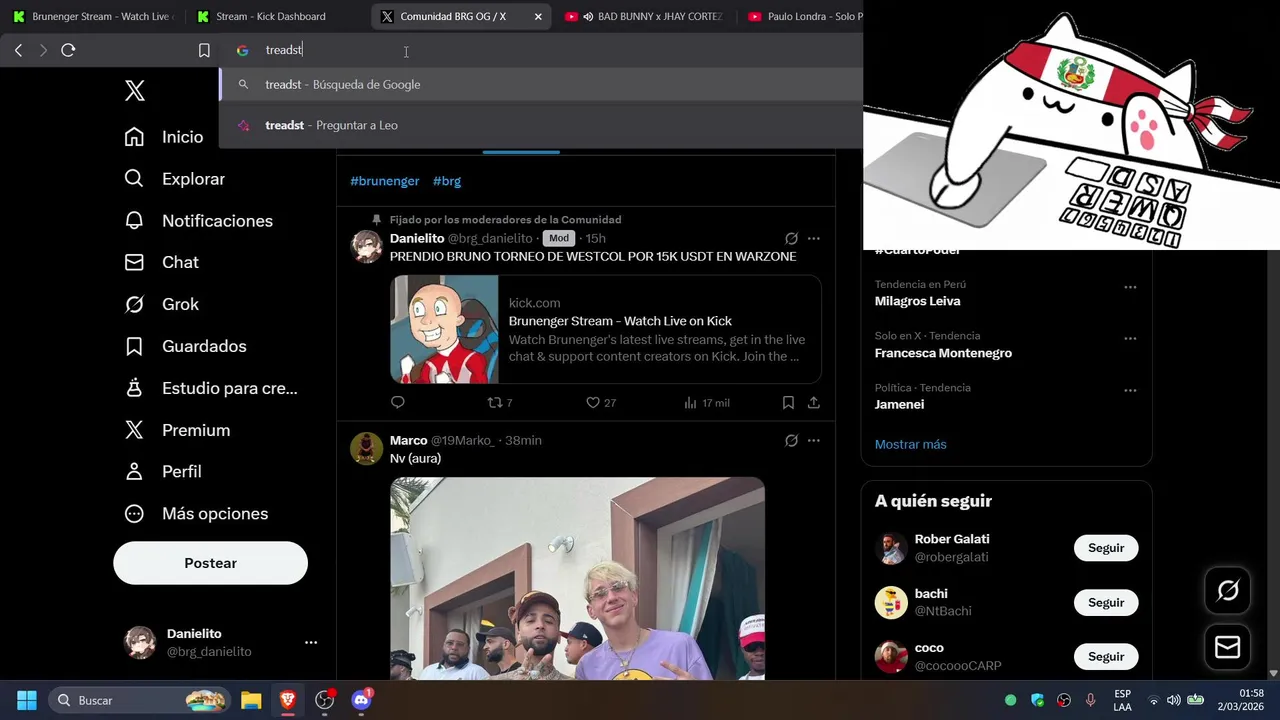Open account menu dots next to Danielito
This screenshot has height=720, width=1280.
[311, 643]
